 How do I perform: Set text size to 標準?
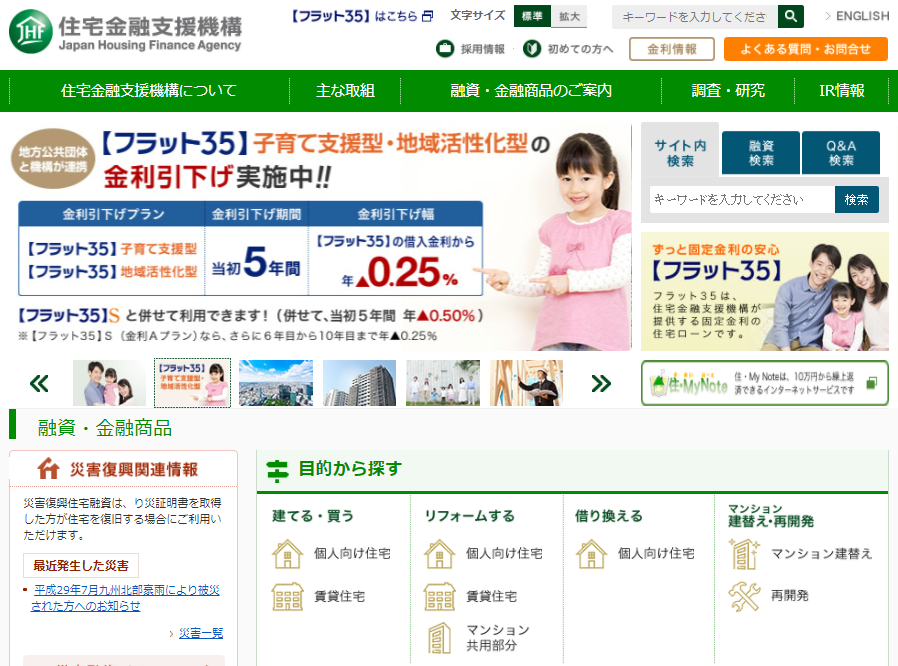click(x=532, y=17)
